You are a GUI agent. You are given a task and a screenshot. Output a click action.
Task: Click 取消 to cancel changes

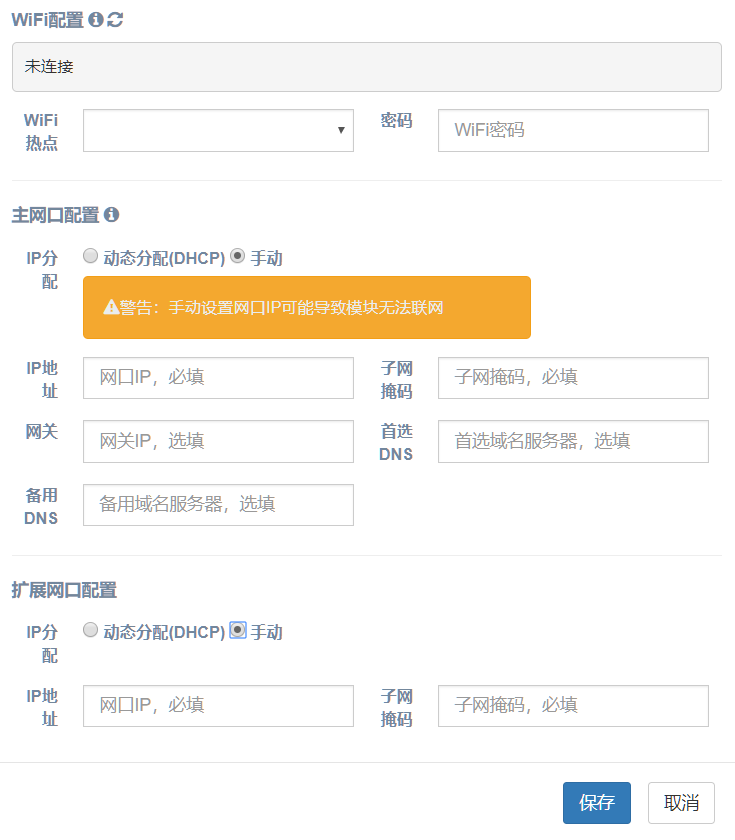pyautogui.click(x=682, y=803)
